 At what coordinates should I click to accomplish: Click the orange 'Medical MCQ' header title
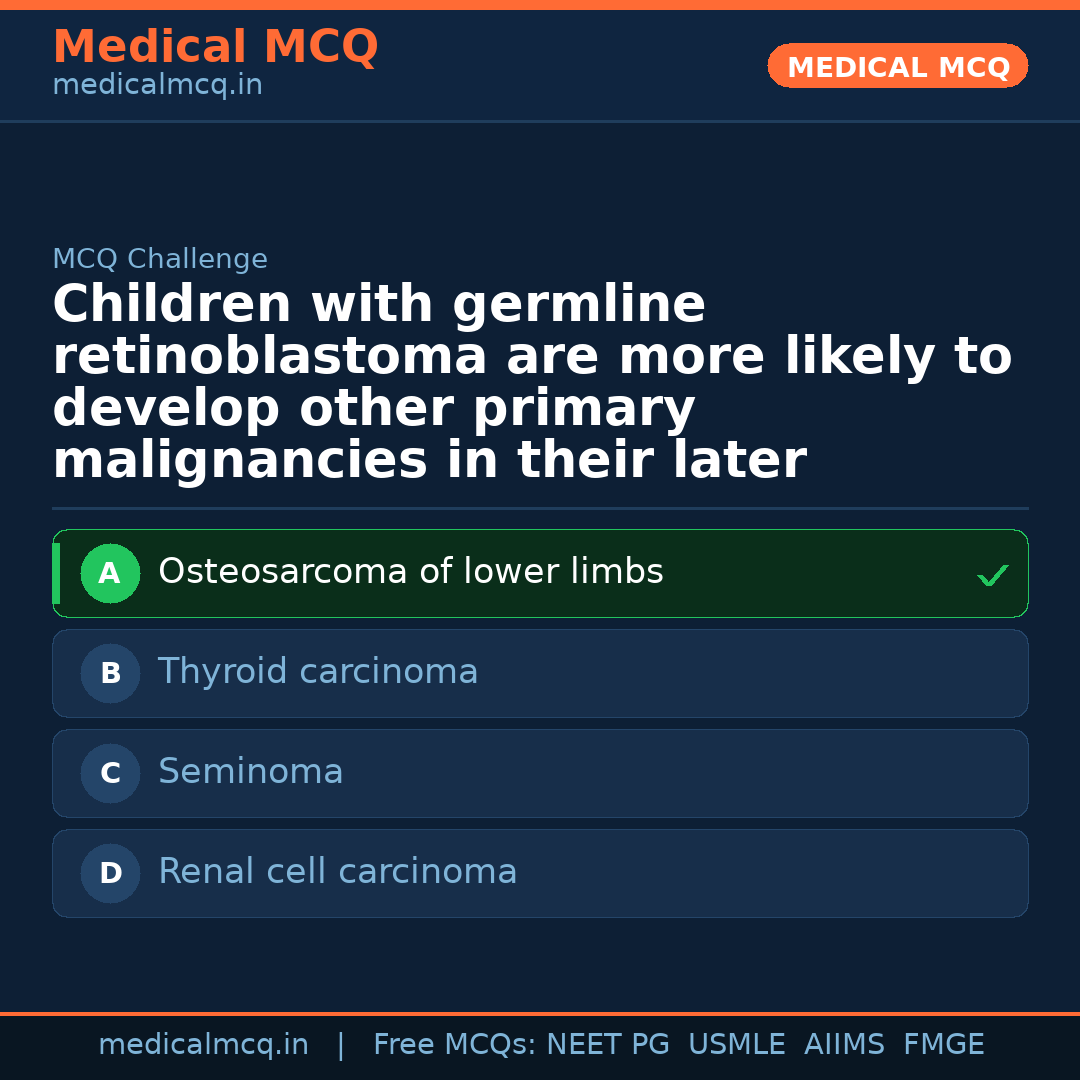click(215, 47)
